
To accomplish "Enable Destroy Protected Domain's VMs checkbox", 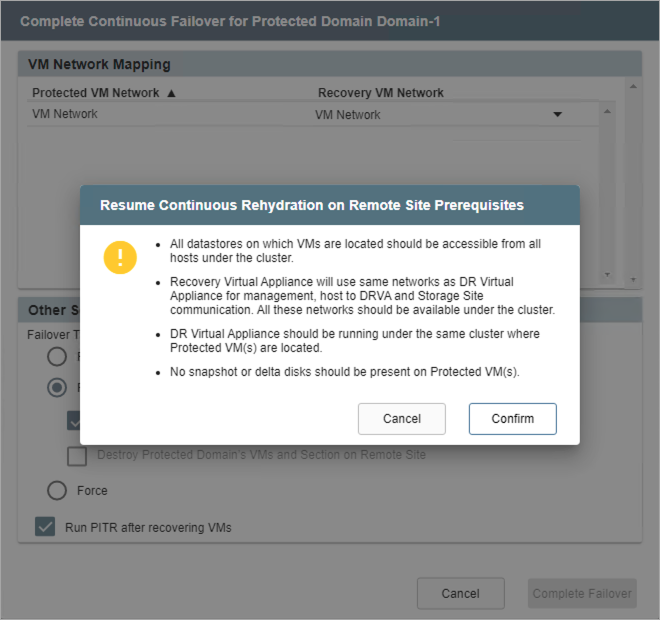I will 77,456.
